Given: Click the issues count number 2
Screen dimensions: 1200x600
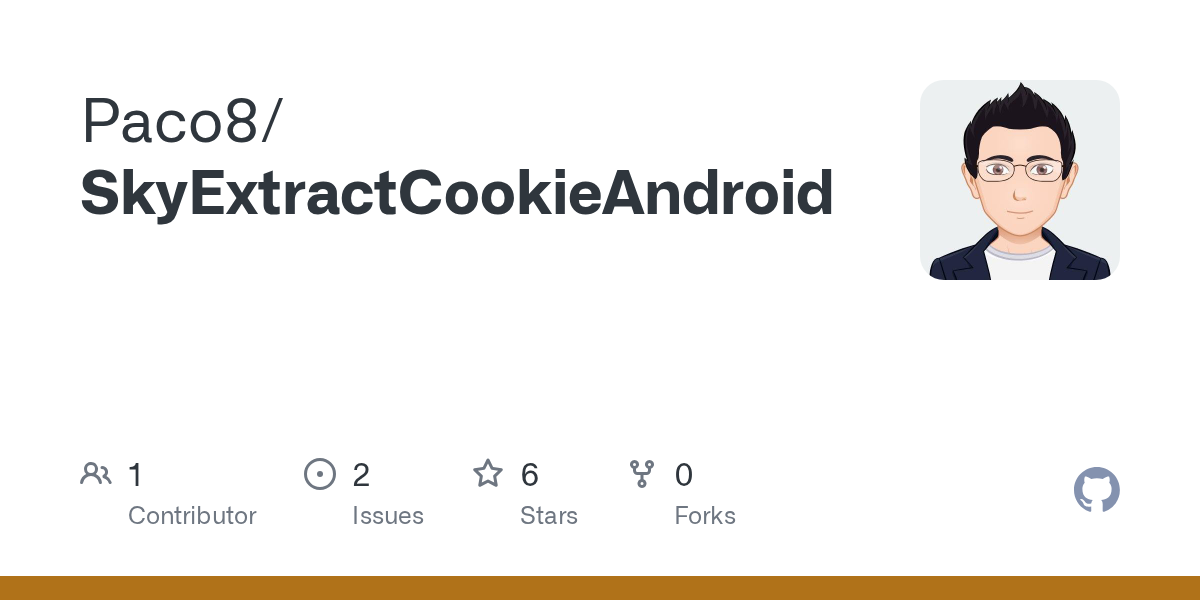Looking at the screenshot, I should (x=361, y=475).
